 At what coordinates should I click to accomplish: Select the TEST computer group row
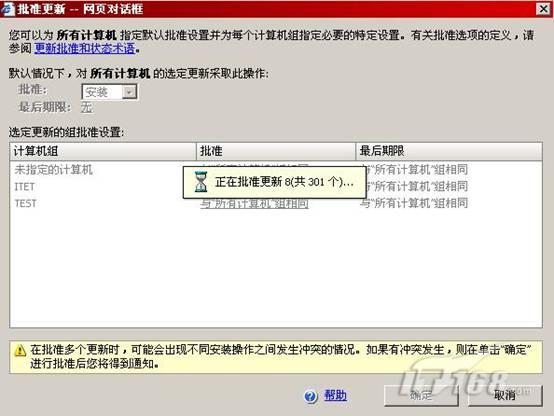click(276, 204)
